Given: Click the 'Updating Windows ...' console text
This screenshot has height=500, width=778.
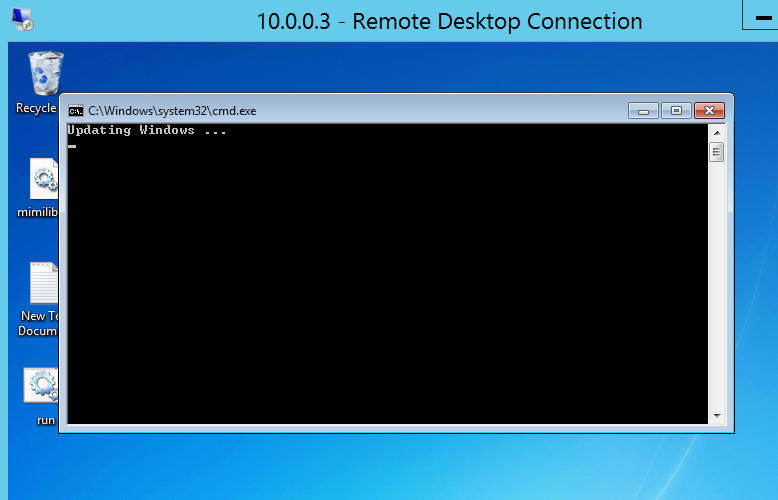Looking at the screenshot, I should point(146,131).
